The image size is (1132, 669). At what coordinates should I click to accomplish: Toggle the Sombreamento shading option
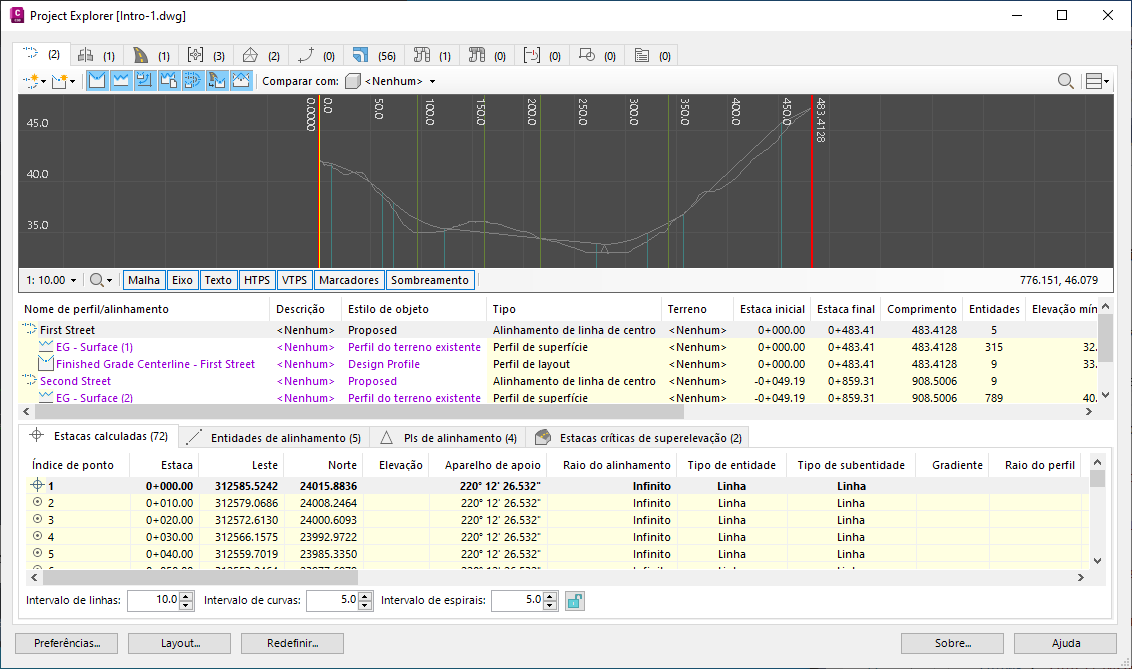429,280
